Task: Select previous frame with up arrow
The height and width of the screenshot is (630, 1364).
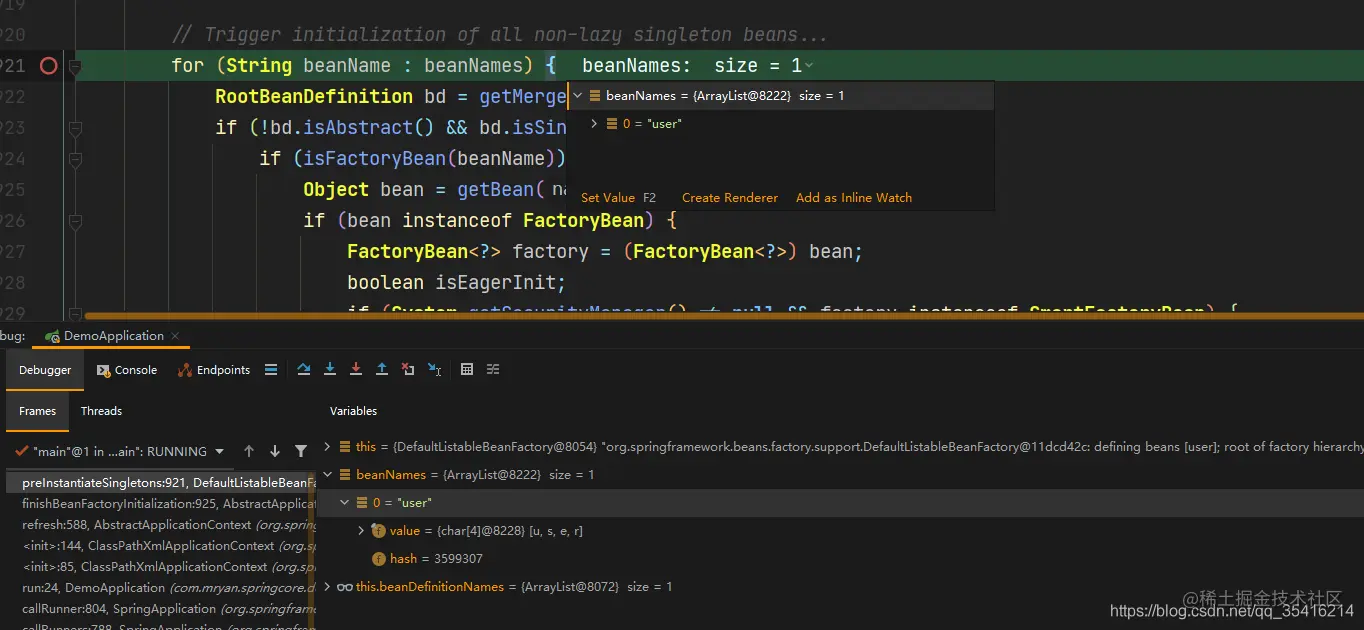Action: tap(249, 452)
